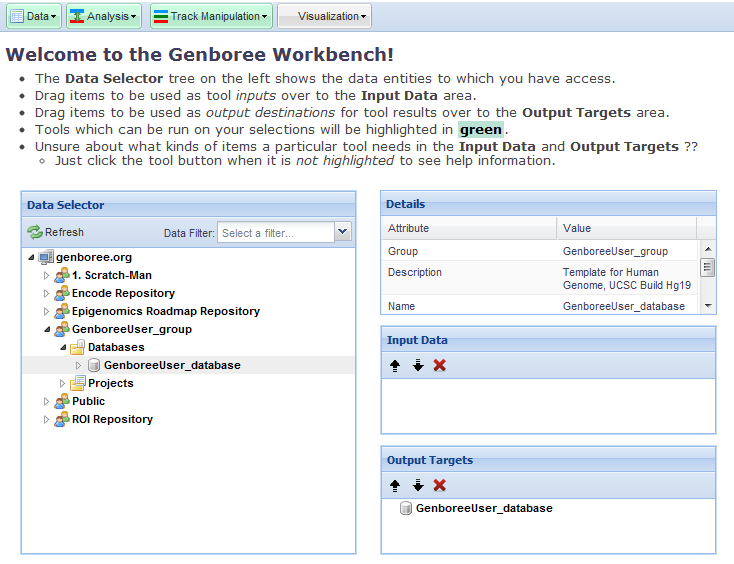
Task: Select Epigenomics Roadmap Repository tree item
Action: [165, 311]
